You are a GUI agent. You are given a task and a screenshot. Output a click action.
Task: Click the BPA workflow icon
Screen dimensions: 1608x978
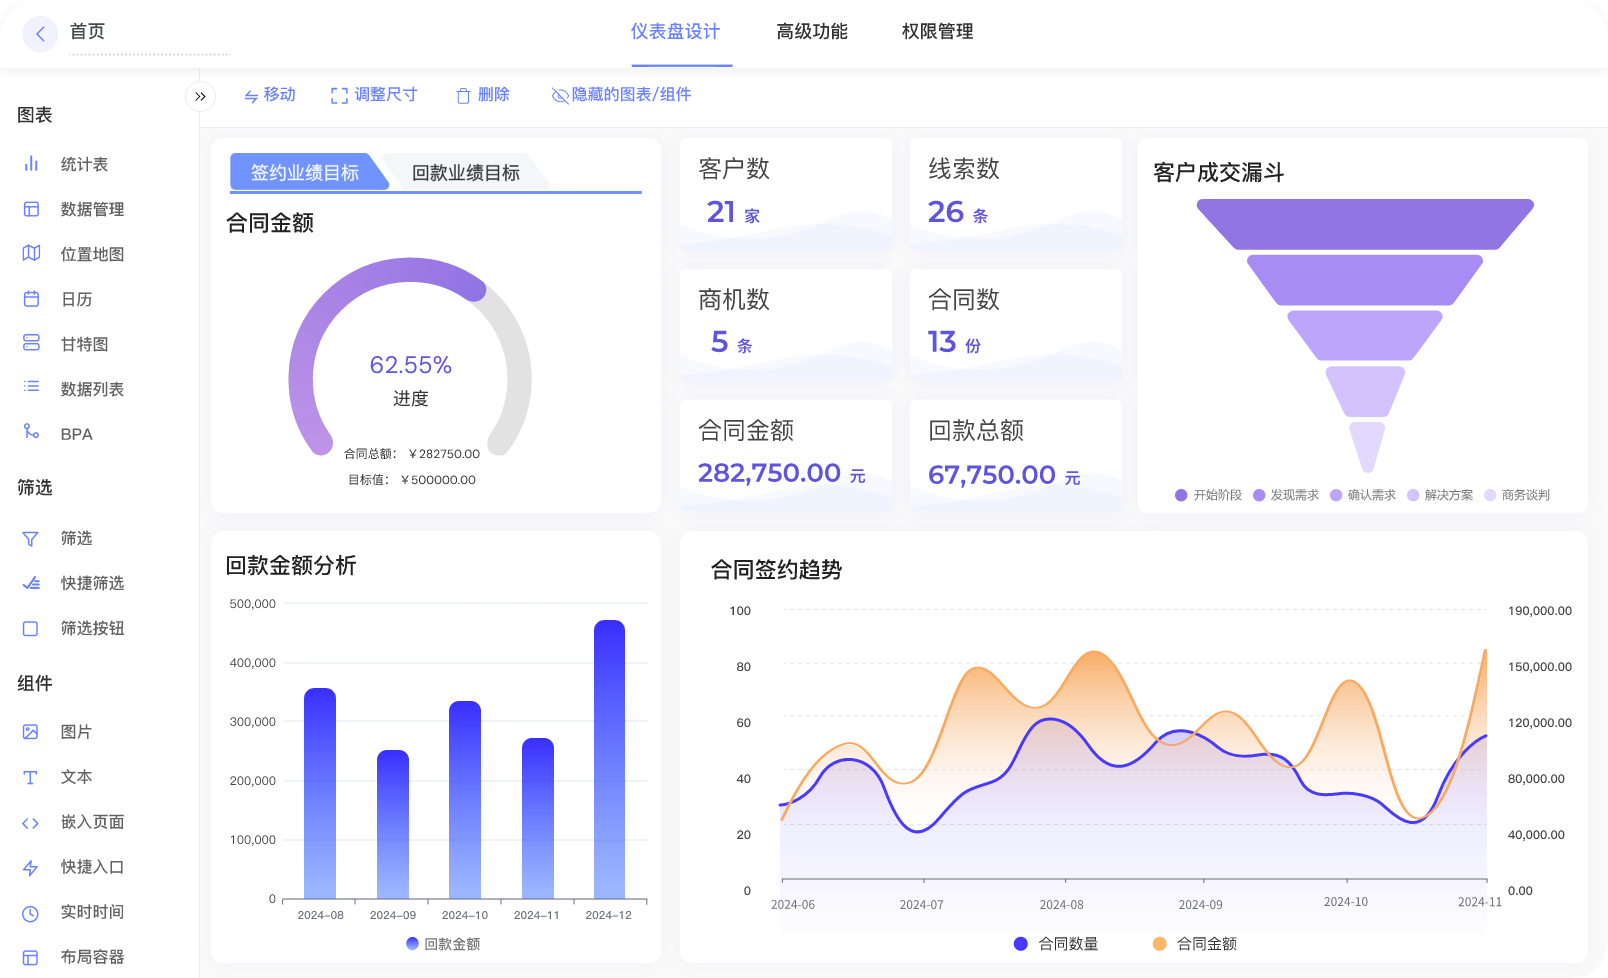pos(31,431)
